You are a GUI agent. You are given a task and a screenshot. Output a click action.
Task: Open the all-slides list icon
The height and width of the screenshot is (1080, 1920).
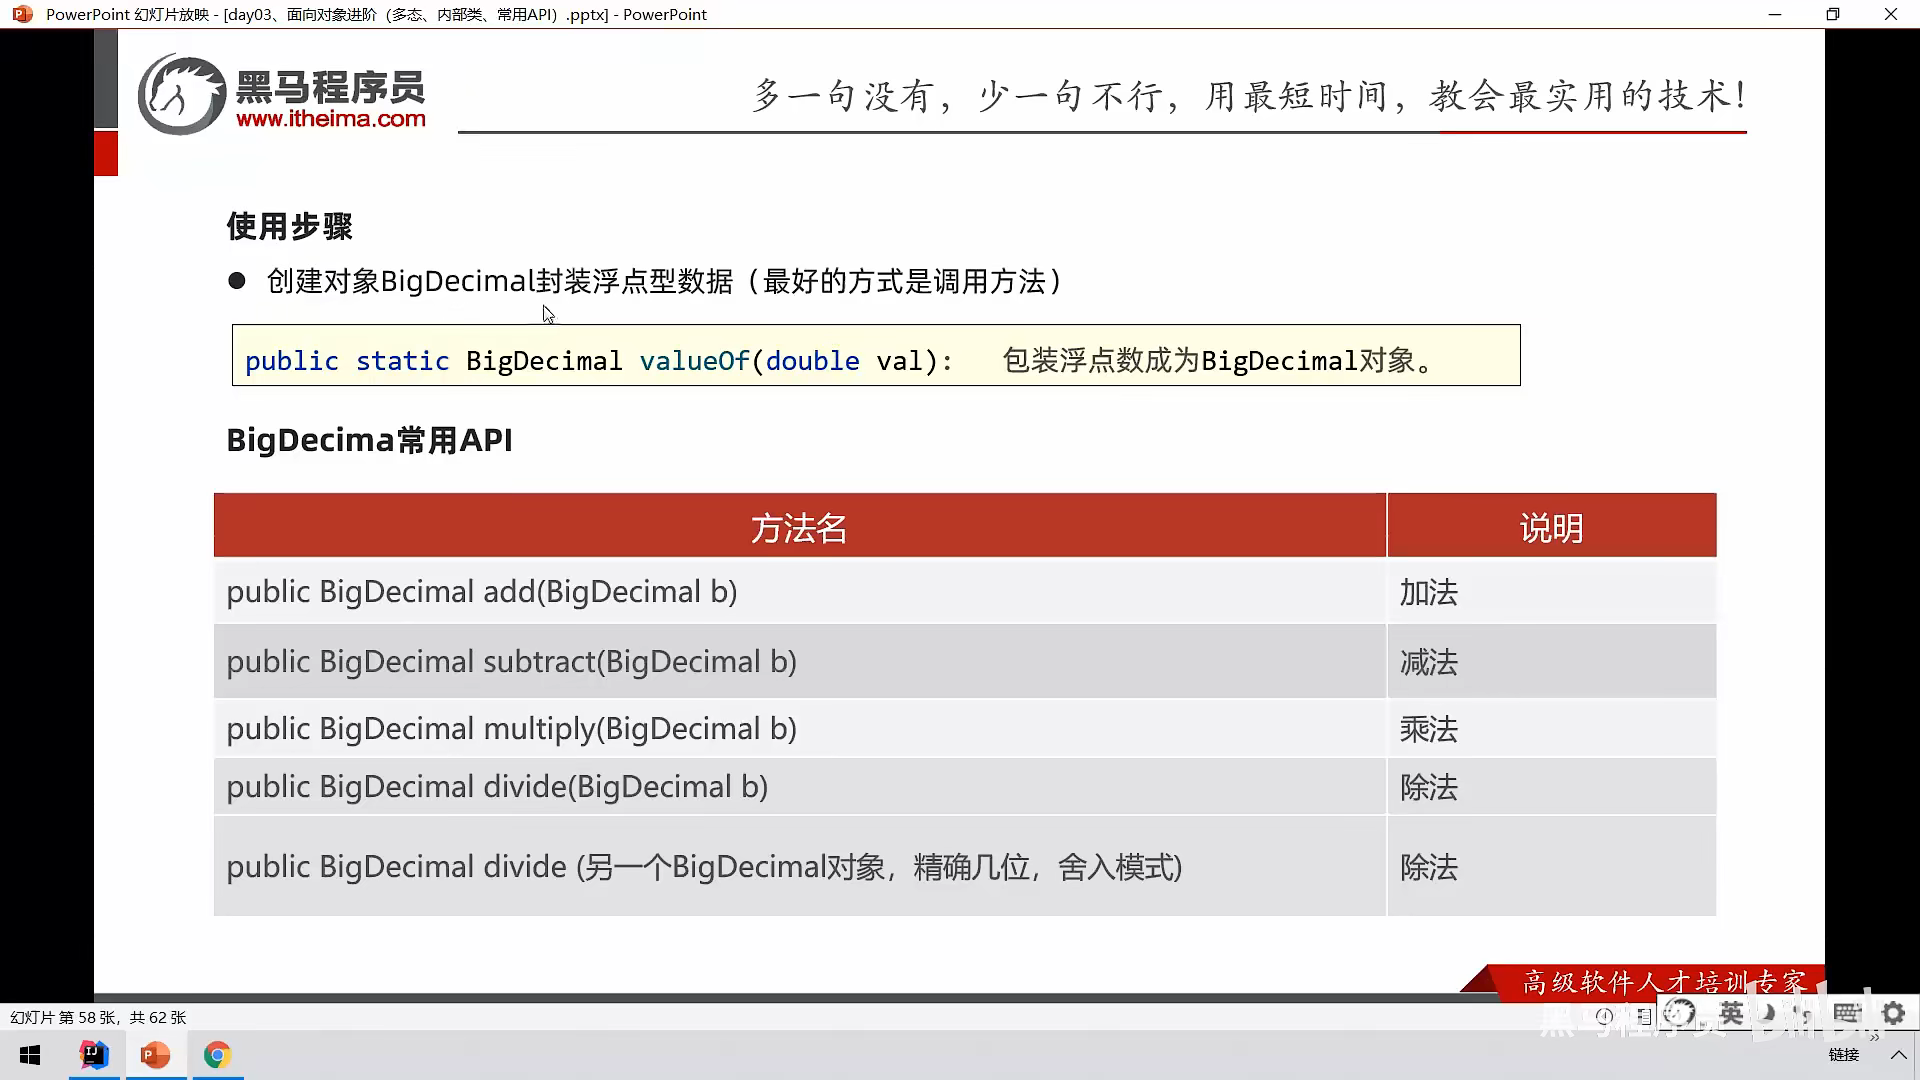pyautogui.click(x=1644, y=1016)
